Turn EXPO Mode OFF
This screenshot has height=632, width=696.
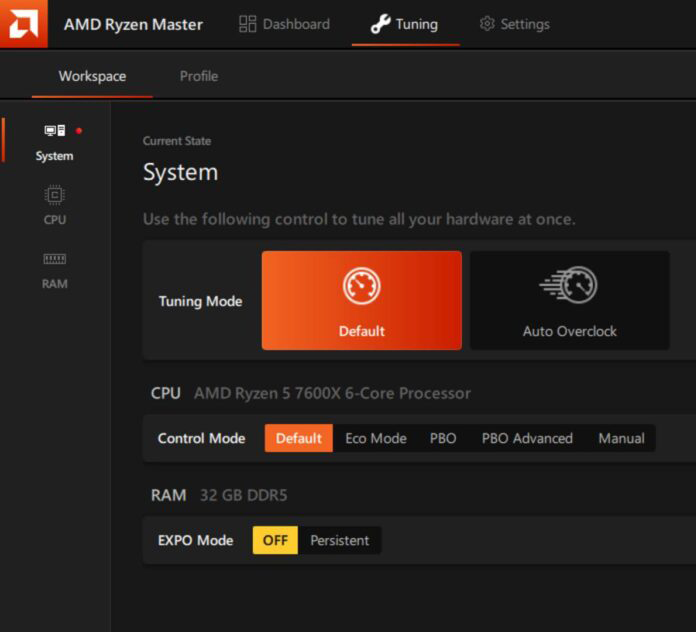click(x=275, y=540)
